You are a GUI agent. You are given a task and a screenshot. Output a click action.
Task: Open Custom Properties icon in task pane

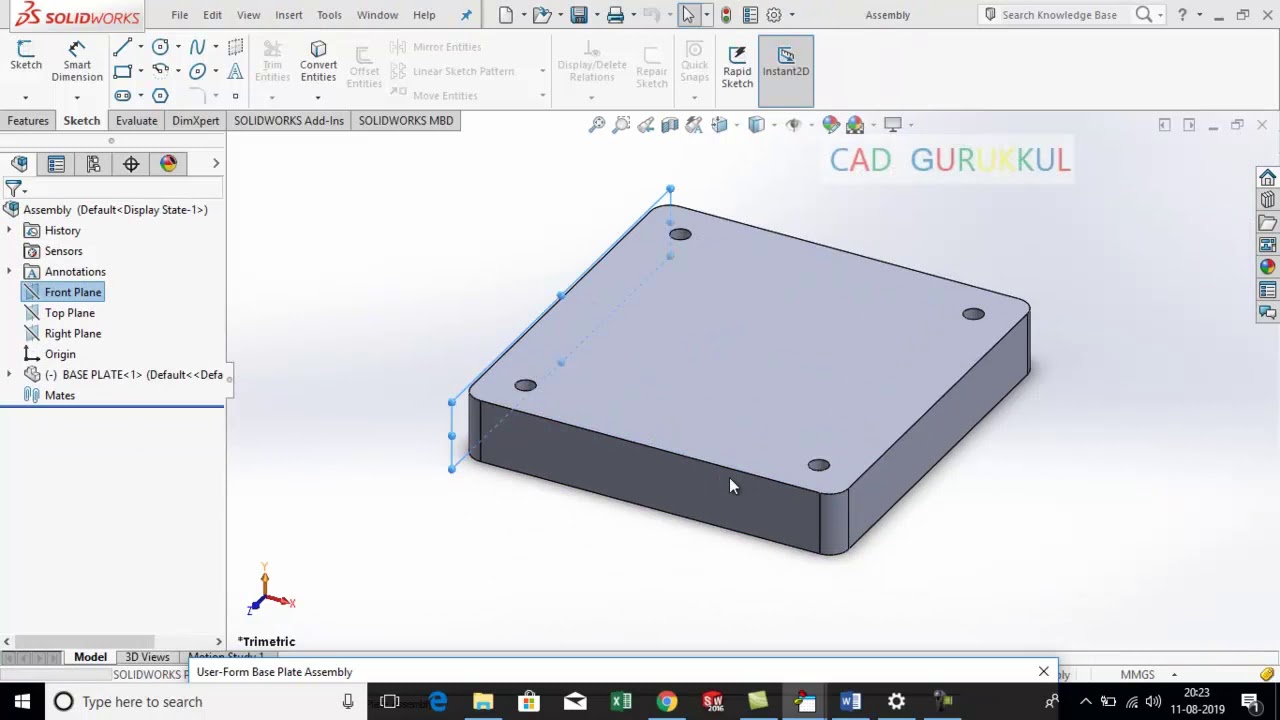pos(1268,290)
